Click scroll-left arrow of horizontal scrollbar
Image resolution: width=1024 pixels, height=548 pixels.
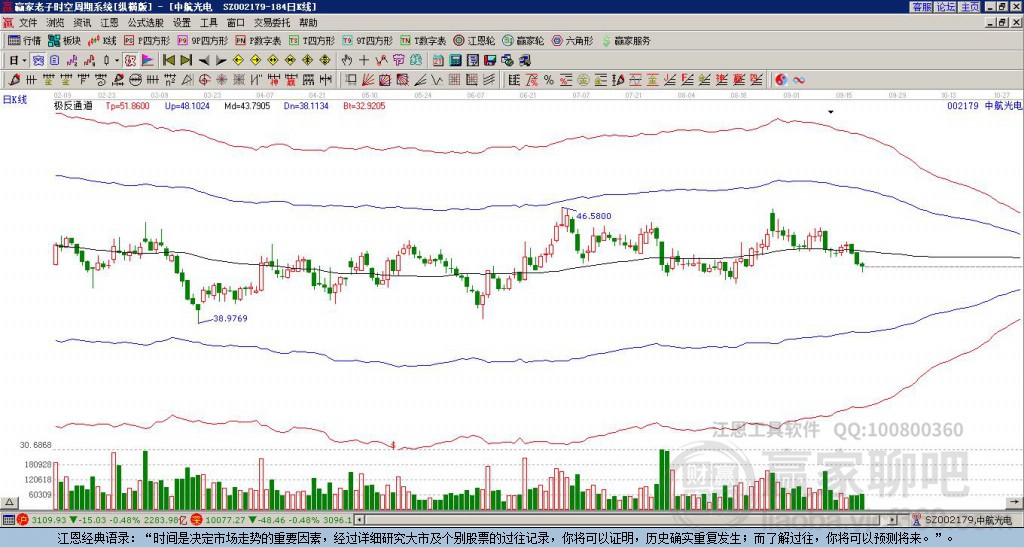358,521
